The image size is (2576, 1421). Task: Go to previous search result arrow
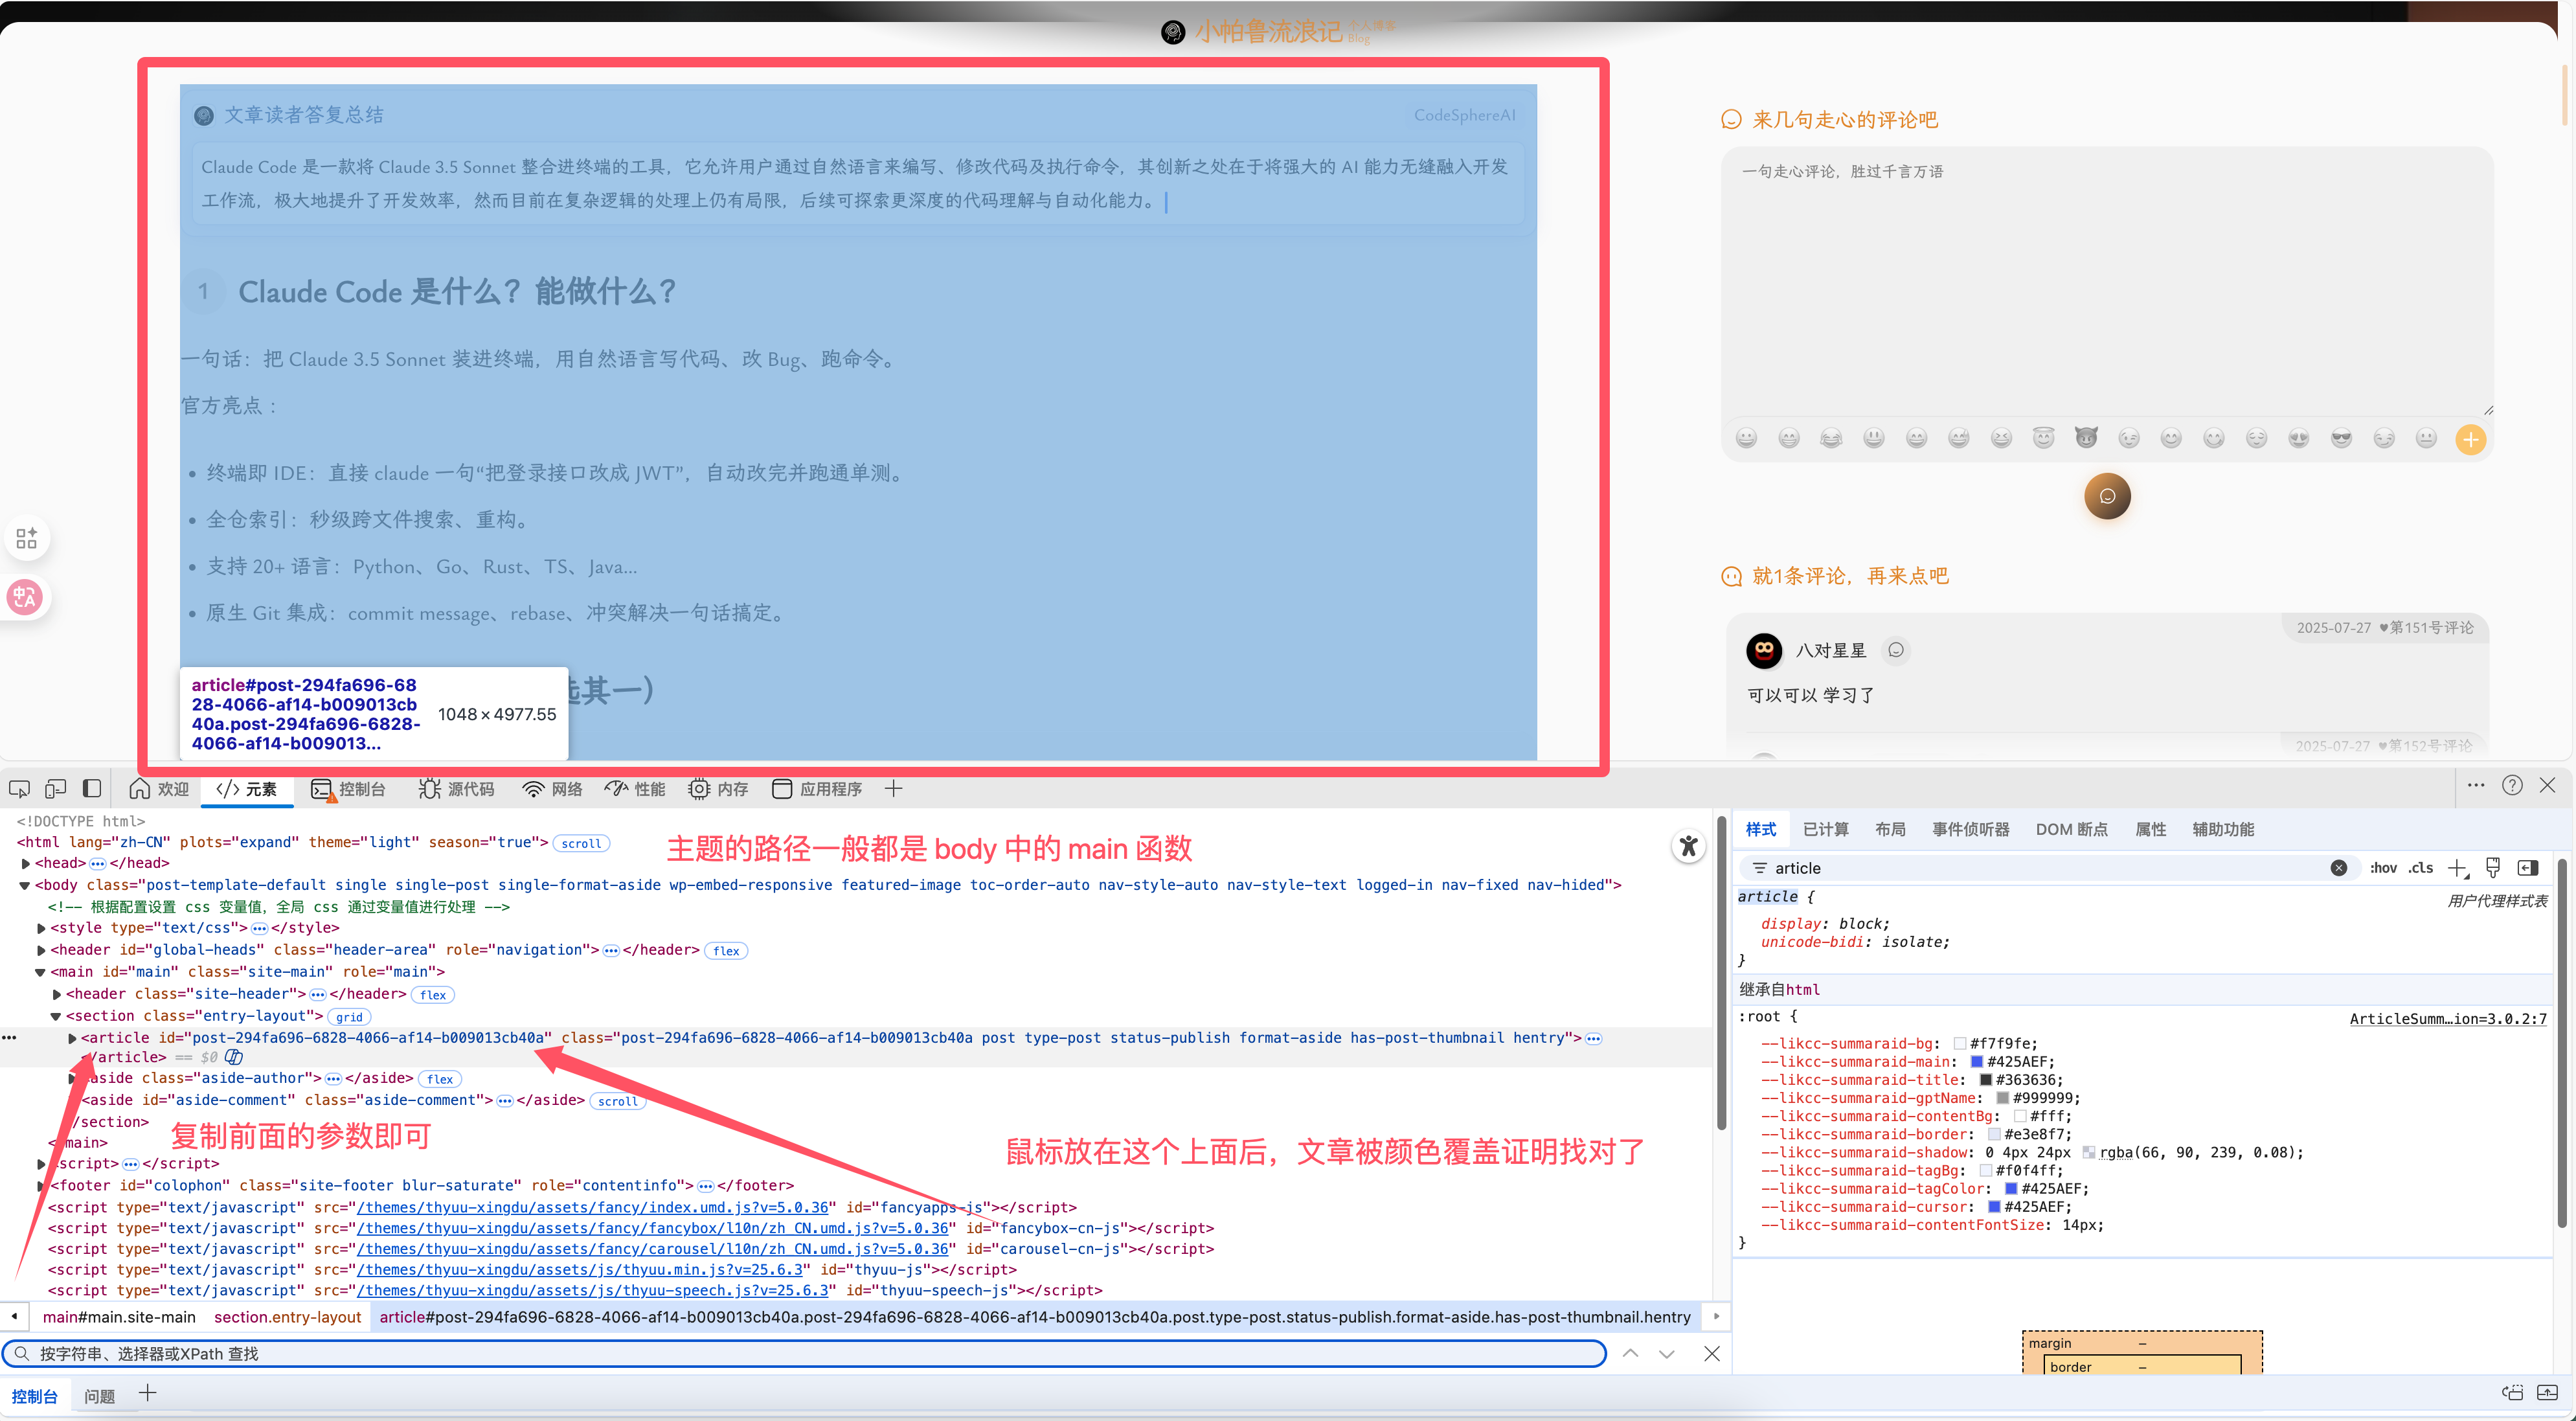point(1630,1354)
